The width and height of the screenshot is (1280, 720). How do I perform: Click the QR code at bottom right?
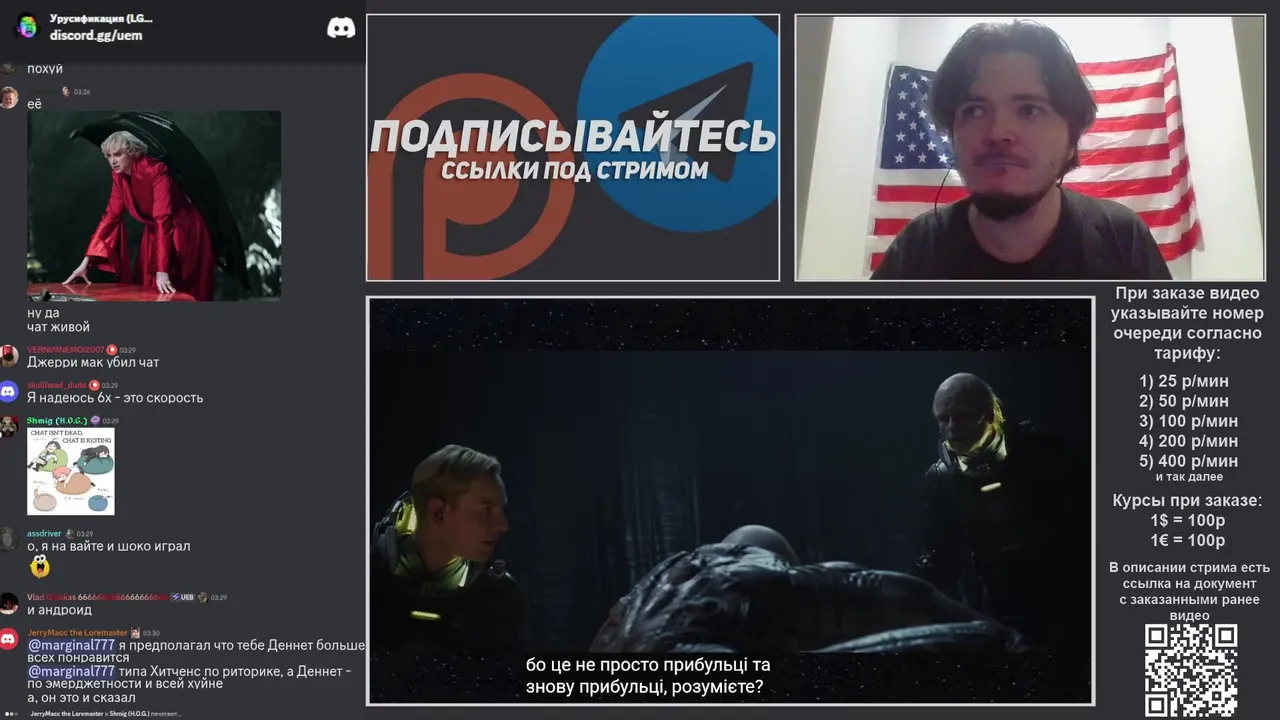(x=1191, y=670)
